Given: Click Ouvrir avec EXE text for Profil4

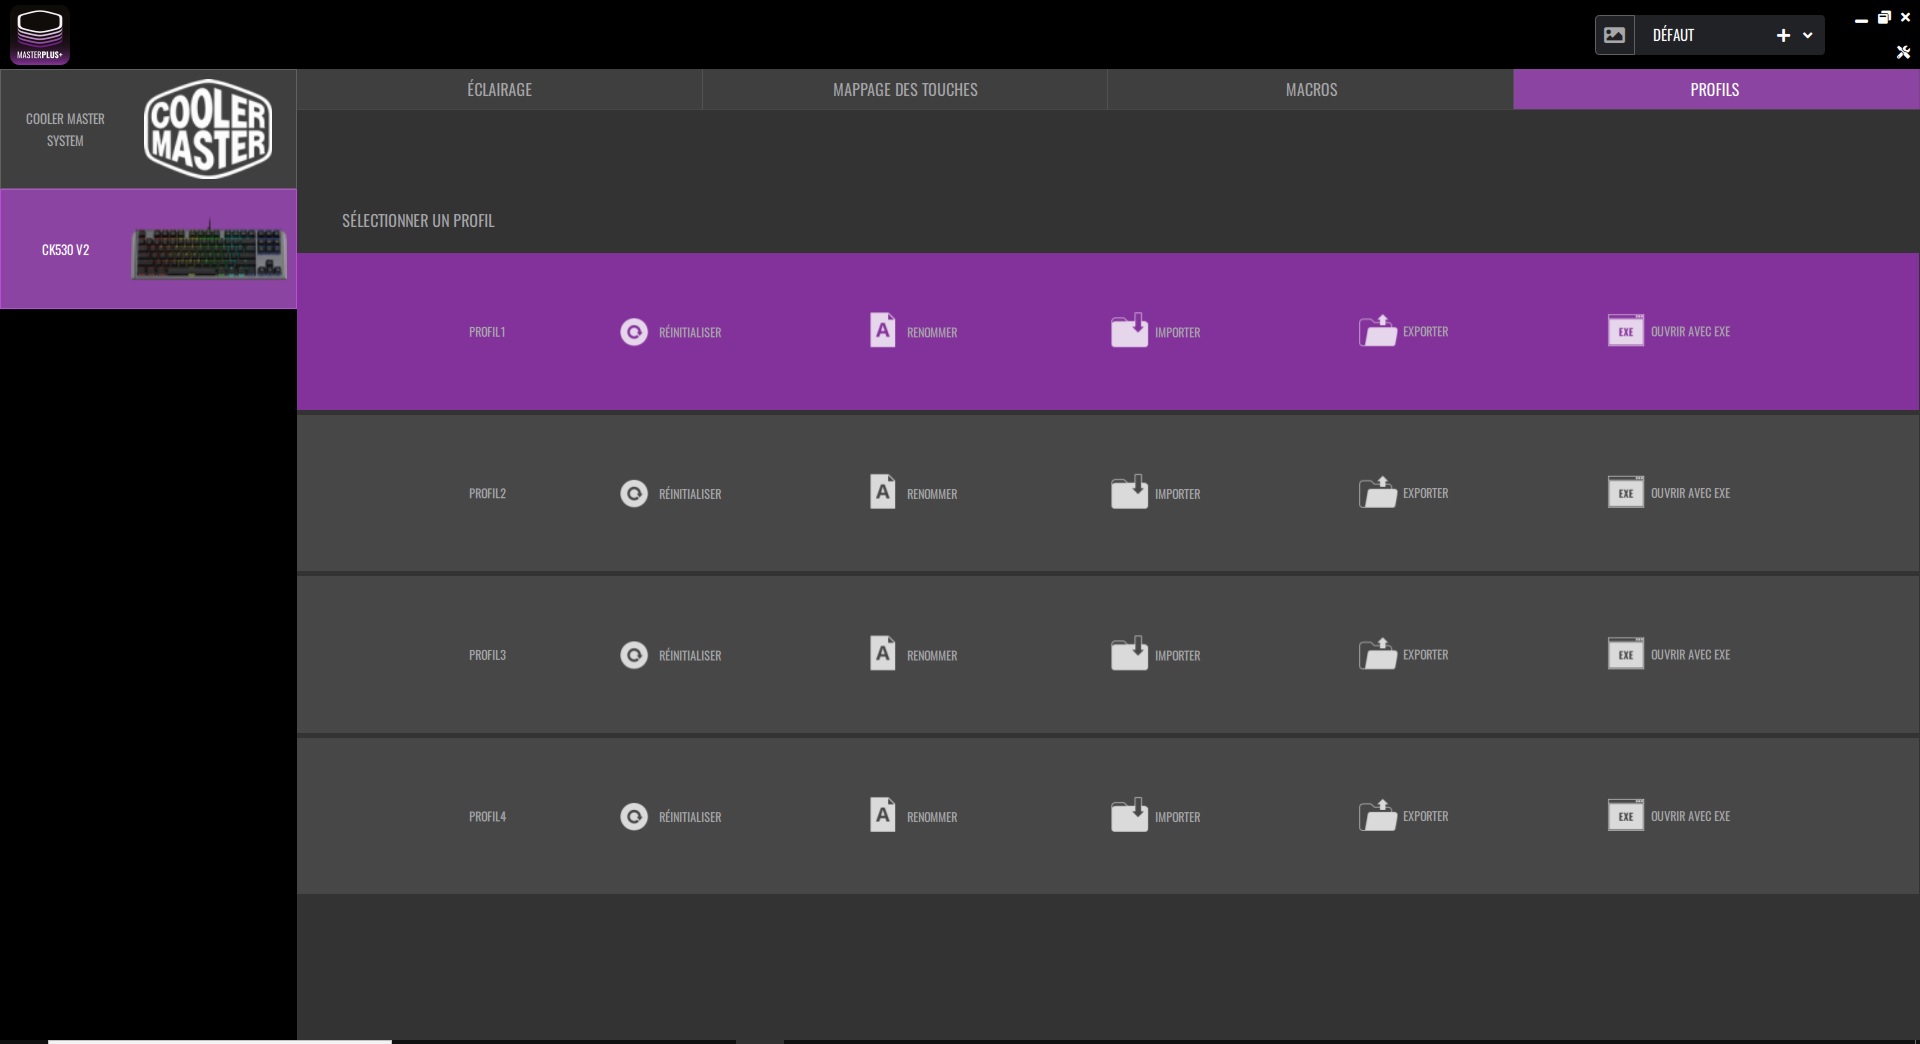Looking at the screenshot, I should 1690,816.
